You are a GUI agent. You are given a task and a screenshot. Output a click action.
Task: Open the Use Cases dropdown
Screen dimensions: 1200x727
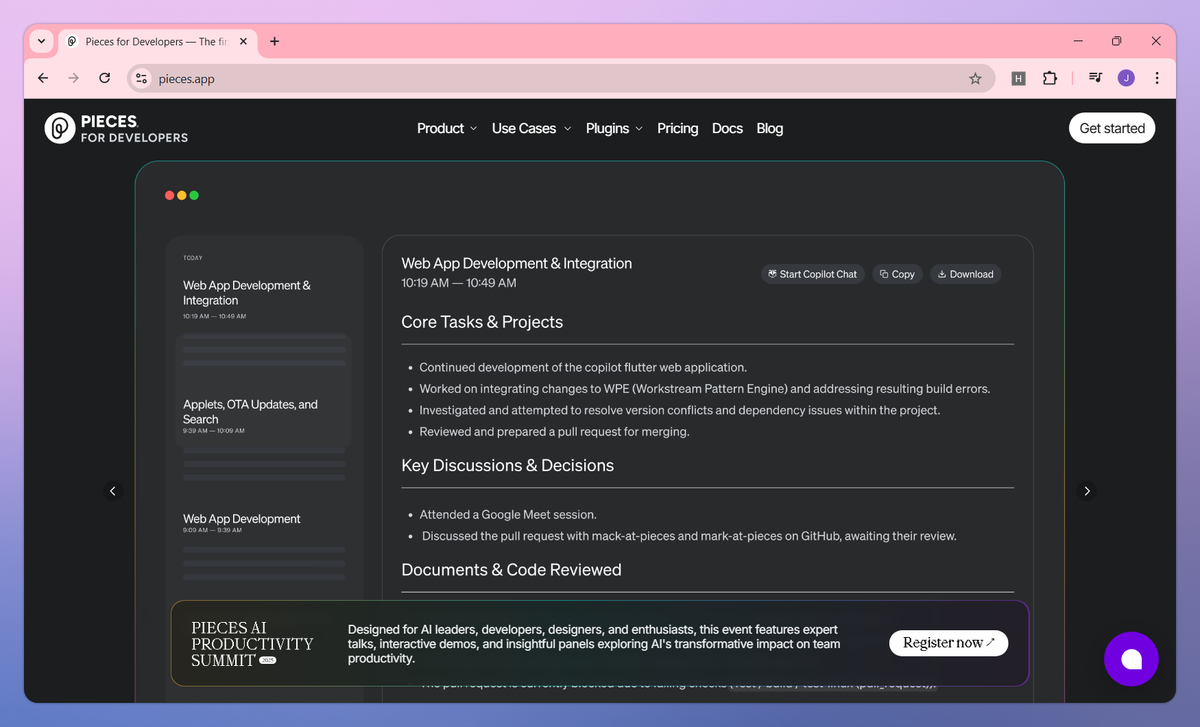pyautogui.click(x=530, y=128)
